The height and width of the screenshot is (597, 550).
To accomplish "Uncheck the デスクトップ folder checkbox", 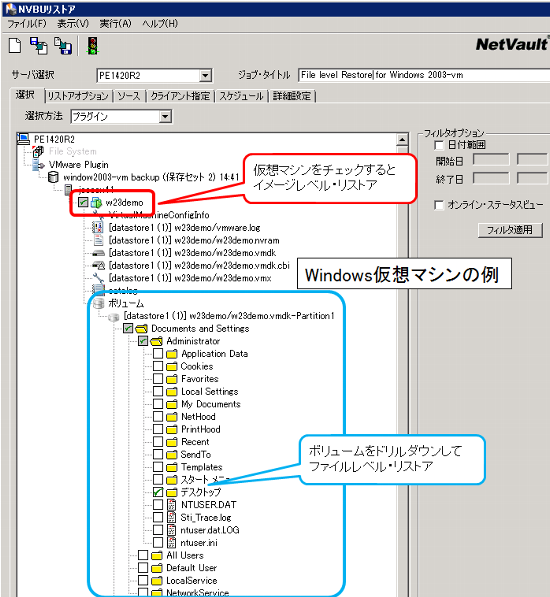I will [158, 492].
